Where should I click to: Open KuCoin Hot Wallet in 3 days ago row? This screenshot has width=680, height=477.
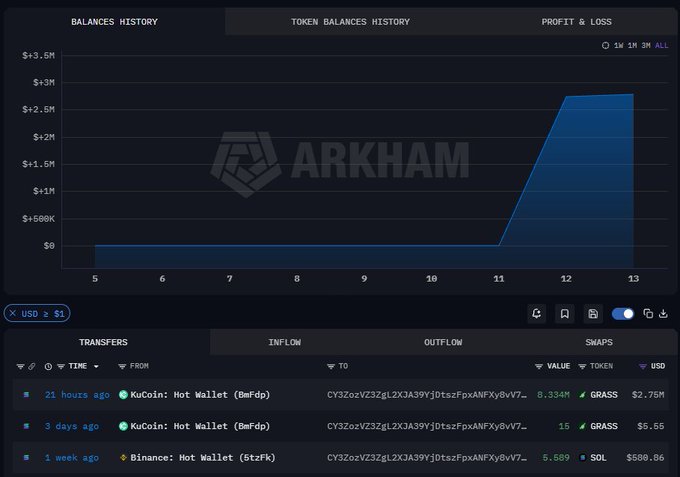click(x=200, y=426)
